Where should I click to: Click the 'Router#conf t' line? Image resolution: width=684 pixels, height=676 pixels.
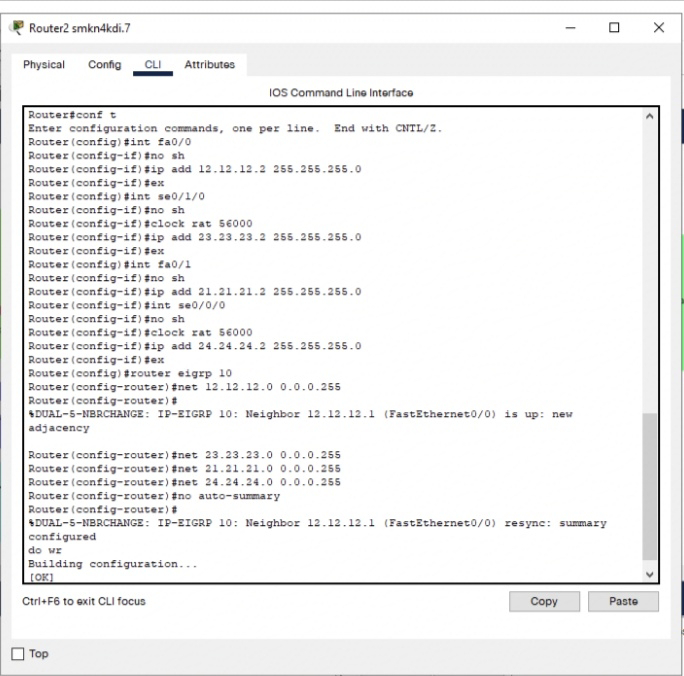[x=72, y=115]
